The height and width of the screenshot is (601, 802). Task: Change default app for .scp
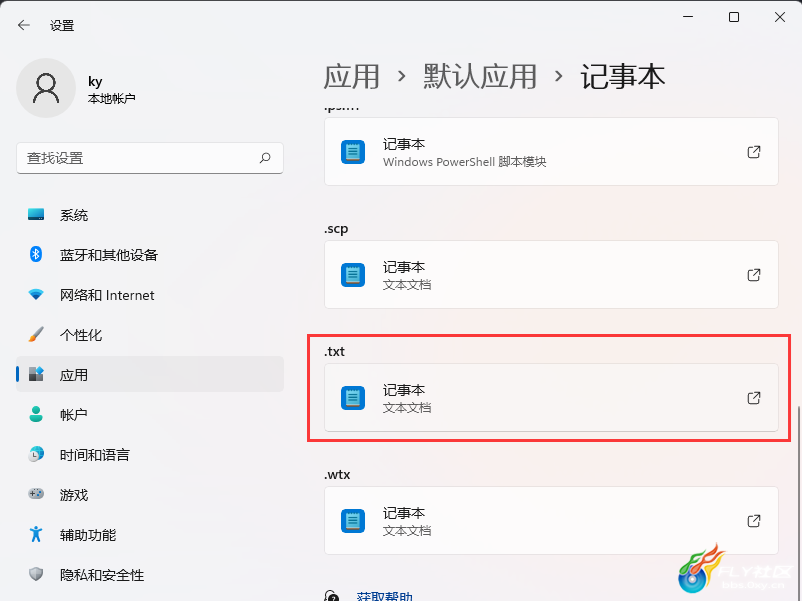pyautogui.click(x=551, y=275)
